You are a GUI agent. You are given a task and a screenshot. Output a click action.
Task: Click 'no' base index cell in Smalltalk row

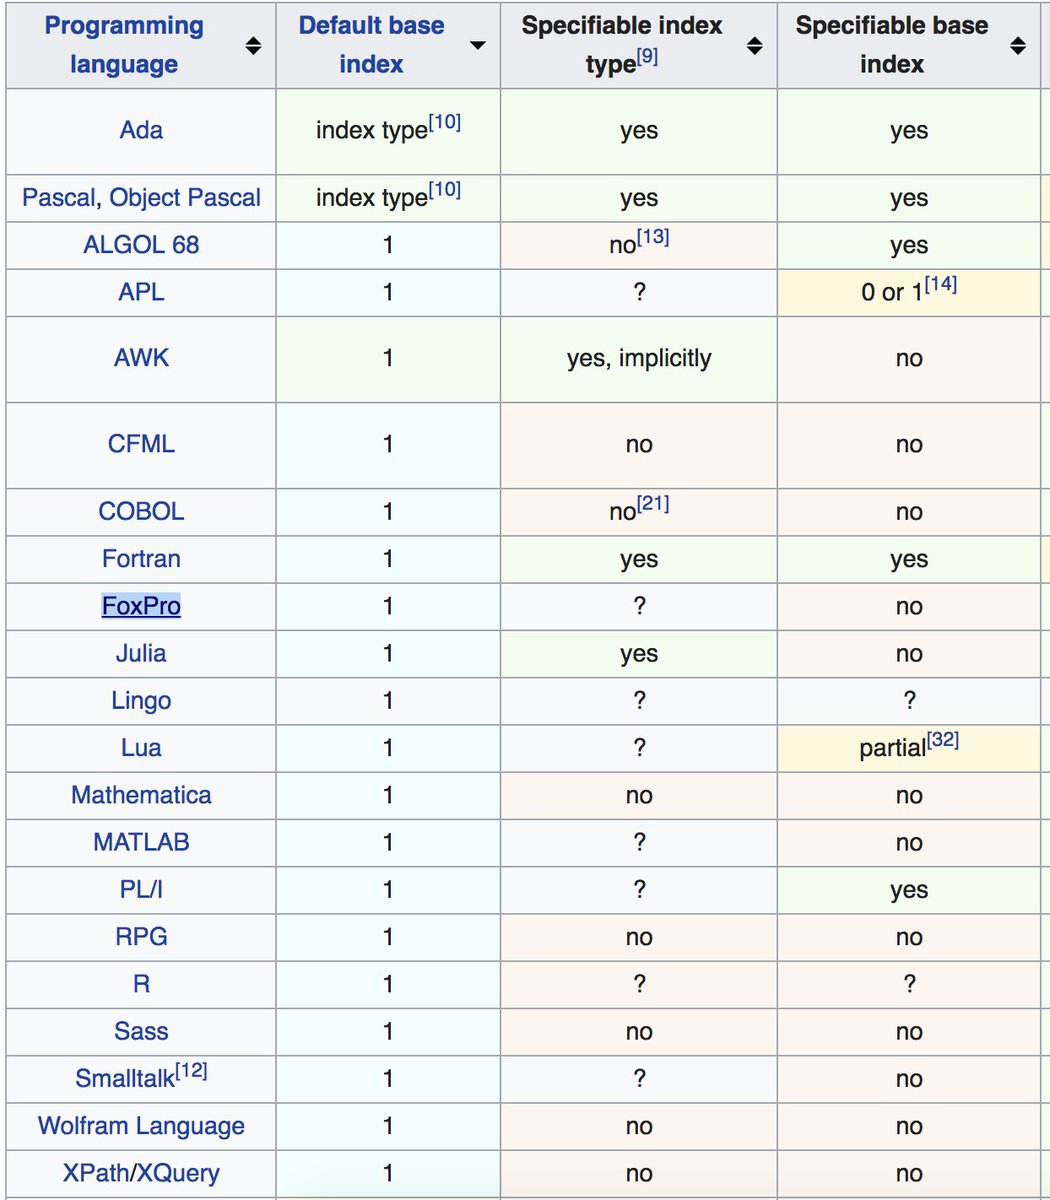tap(909, 1079)
